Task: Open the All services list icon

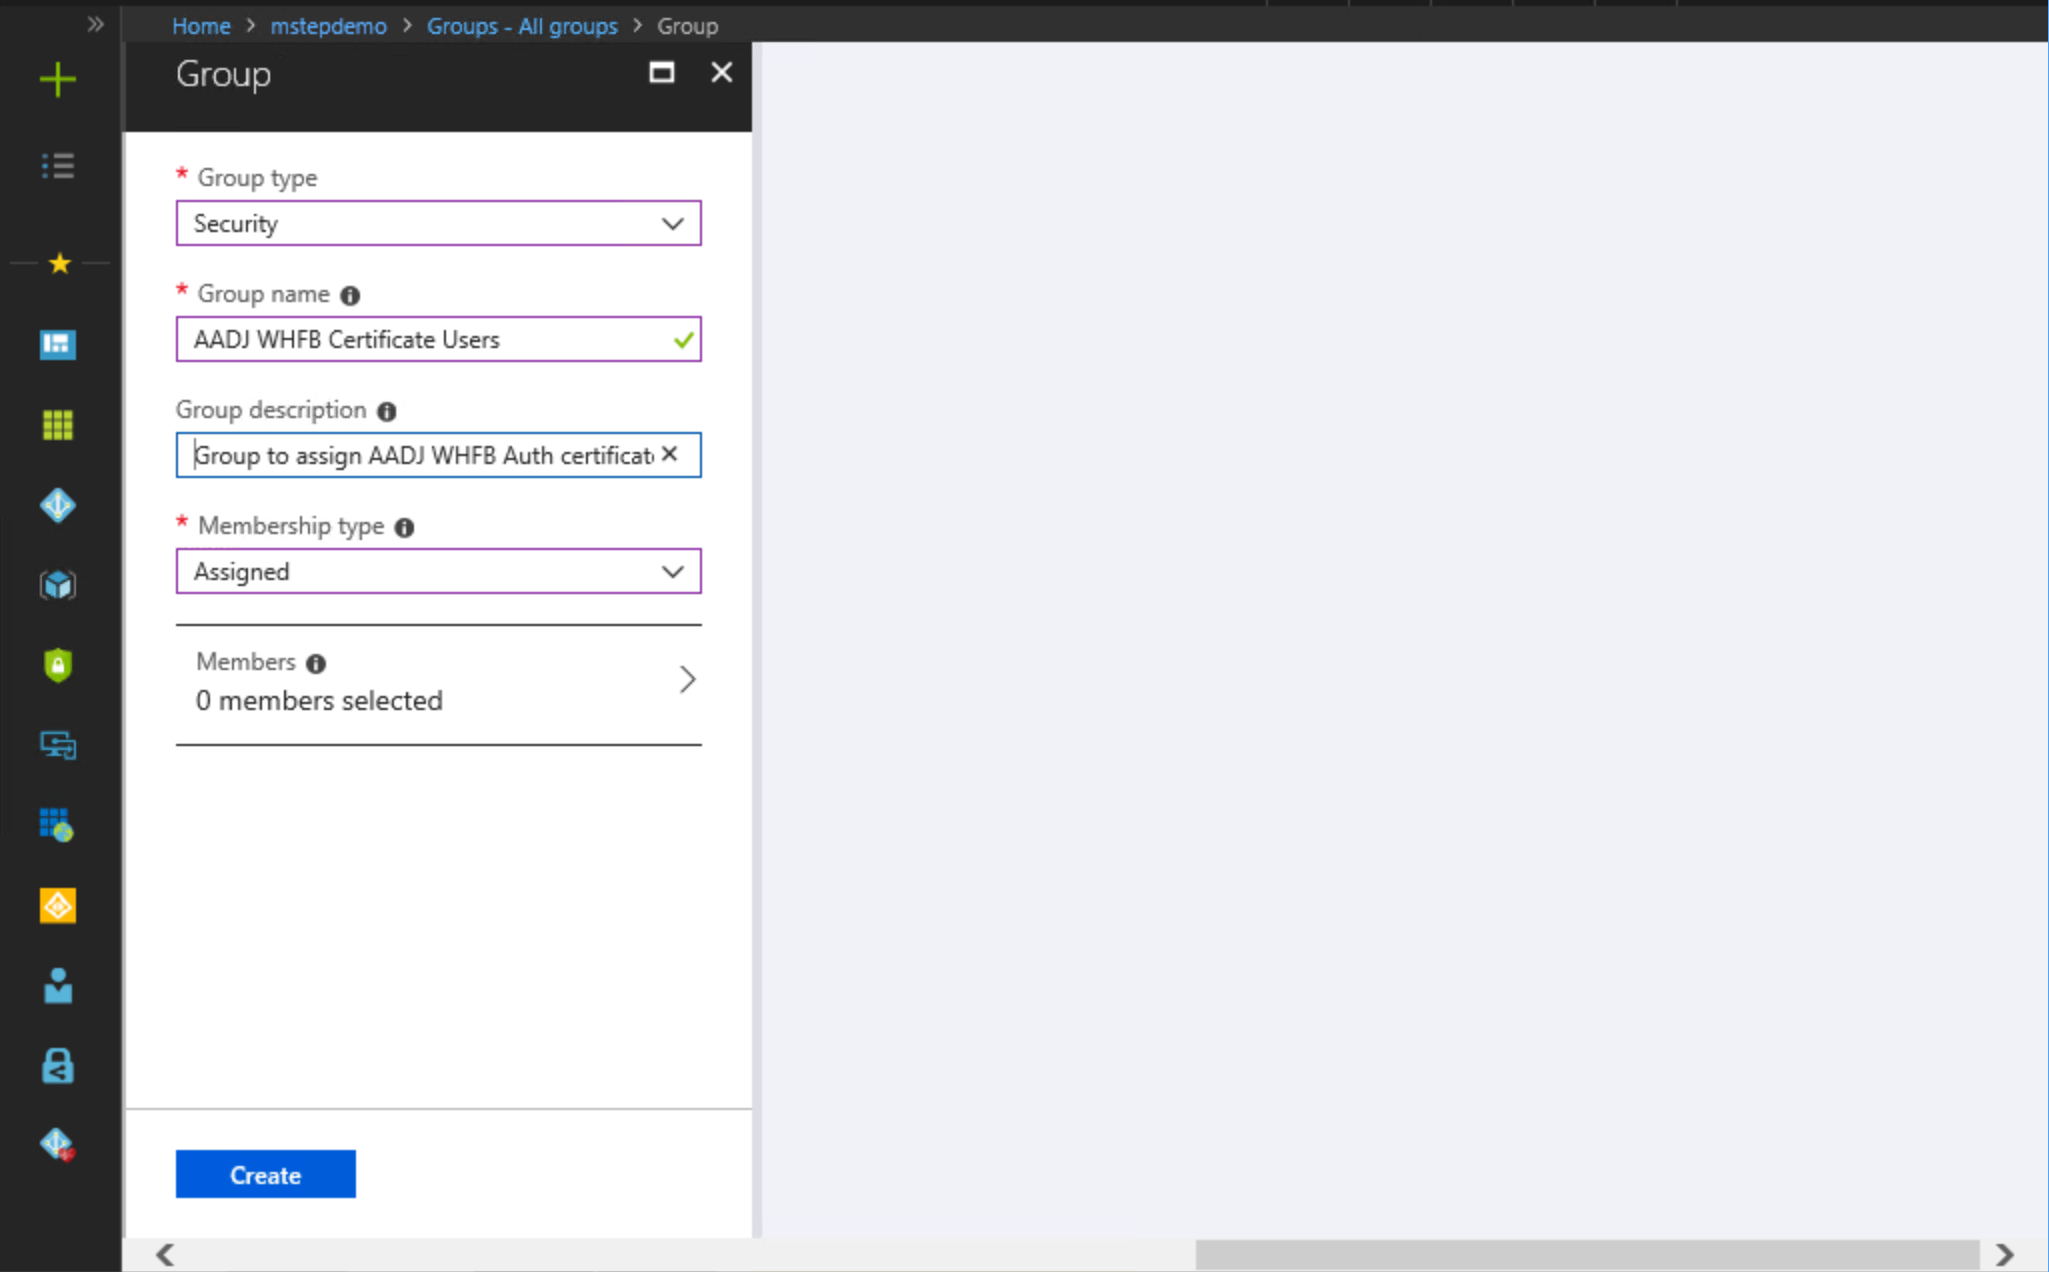Action: tap(58, 165)
